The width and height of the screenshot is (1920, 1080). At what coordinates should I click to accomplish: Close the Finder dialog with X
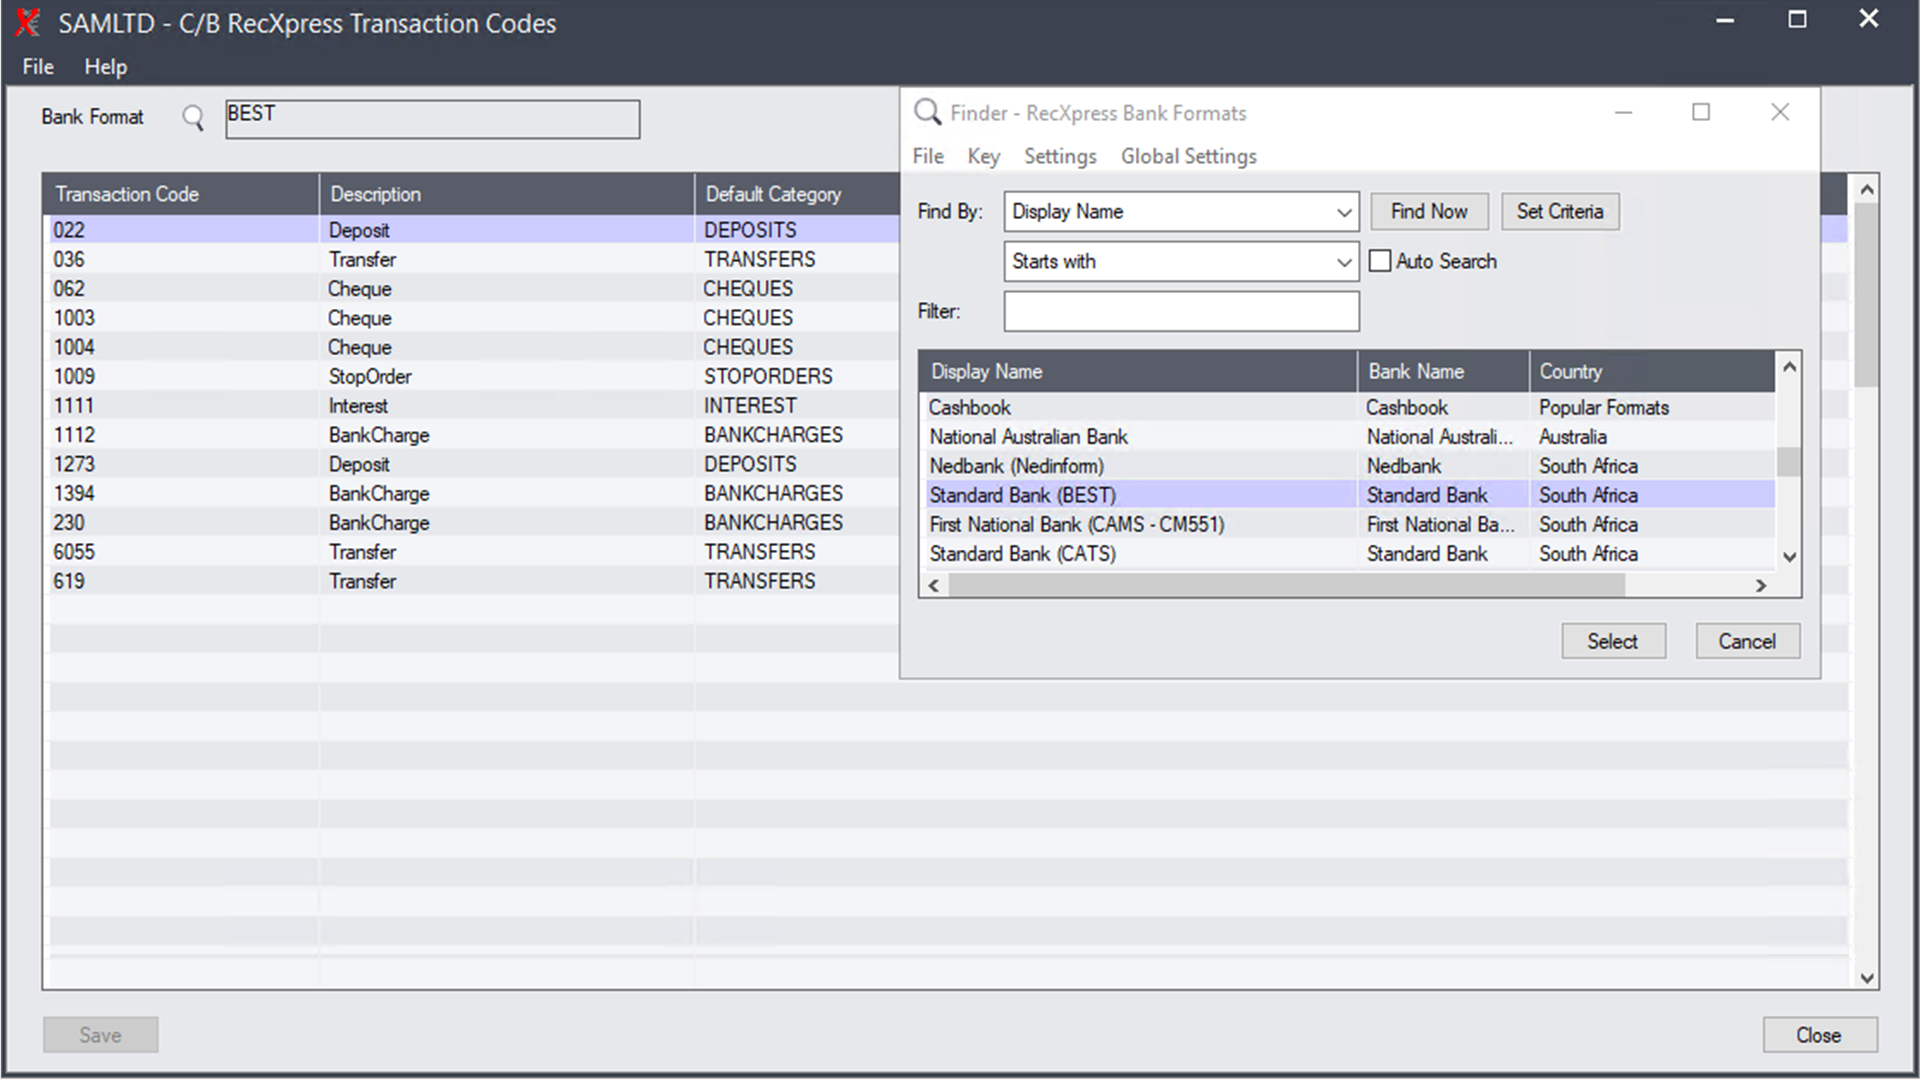tap(1779, 112)
